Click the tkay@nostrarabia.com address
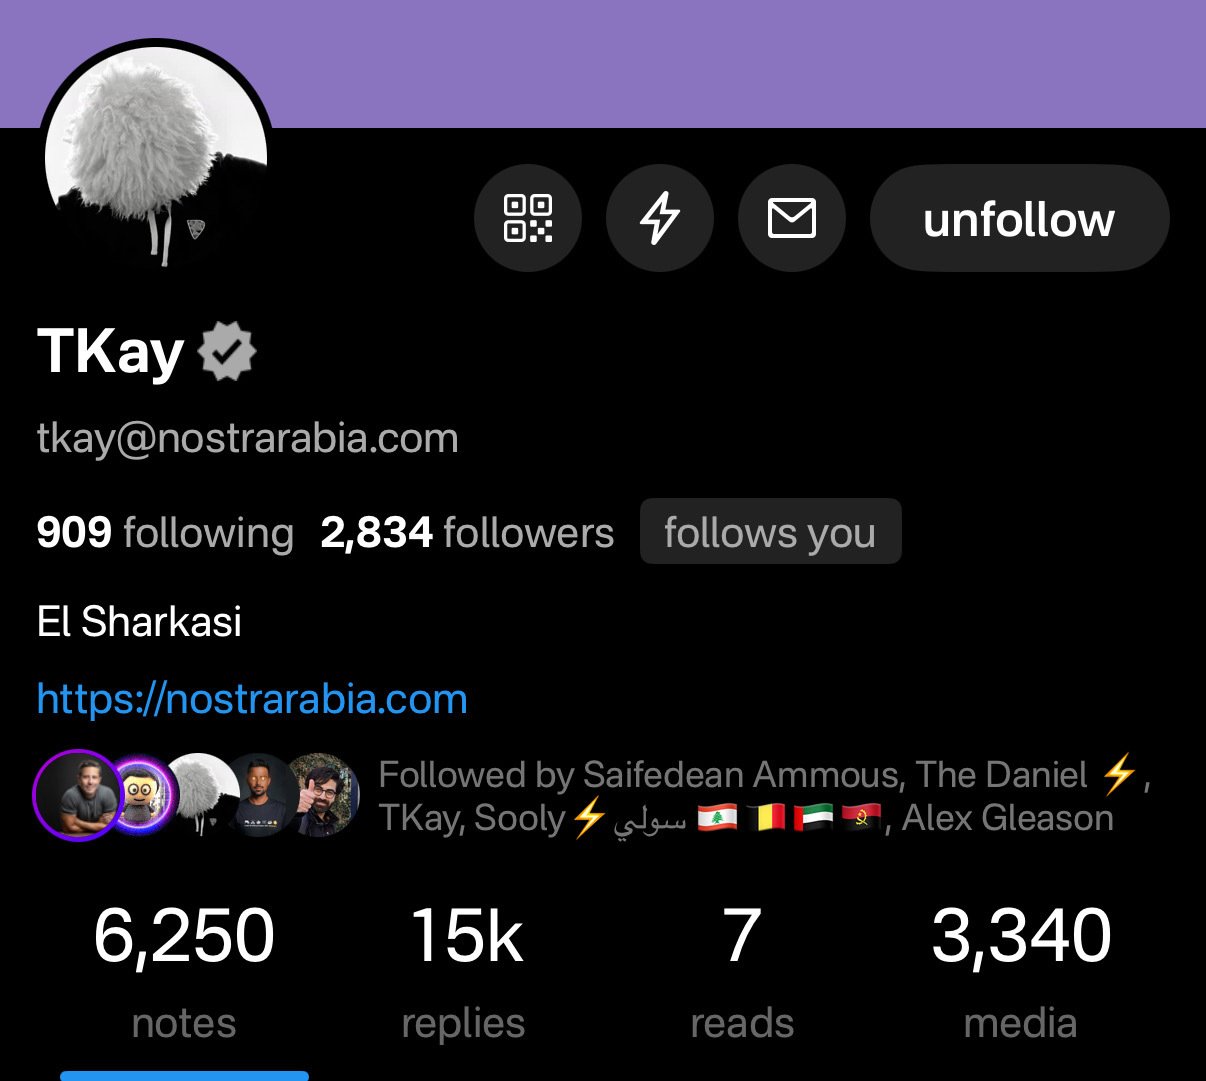The height and width of the screenshot is (1081, 1206). [x=248, y=438]
